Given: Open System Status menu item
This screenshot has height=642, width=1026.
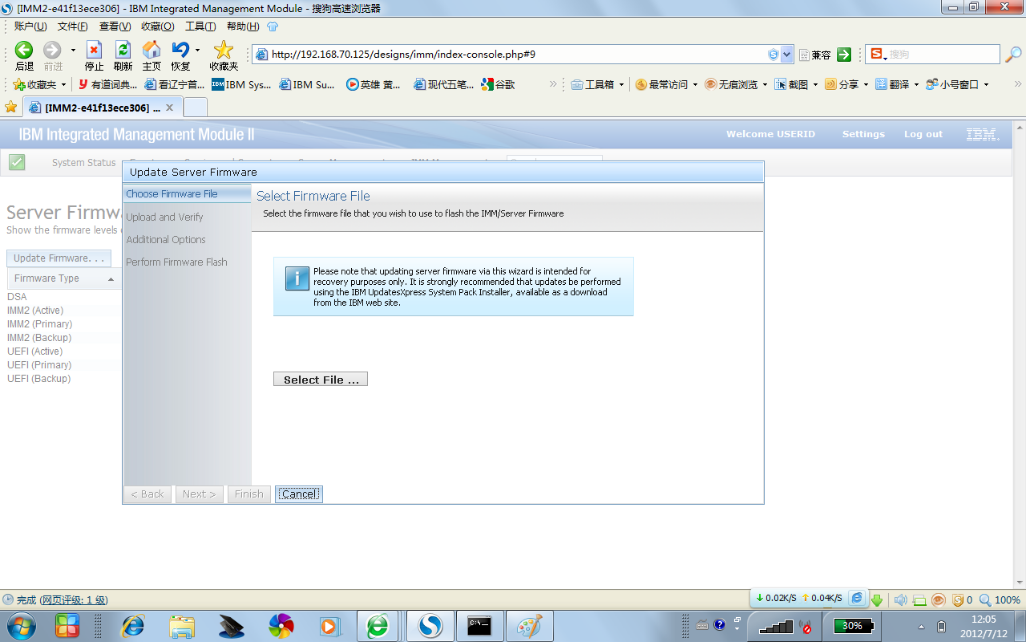Looking at the screenshot, I should tap(84, 162).
